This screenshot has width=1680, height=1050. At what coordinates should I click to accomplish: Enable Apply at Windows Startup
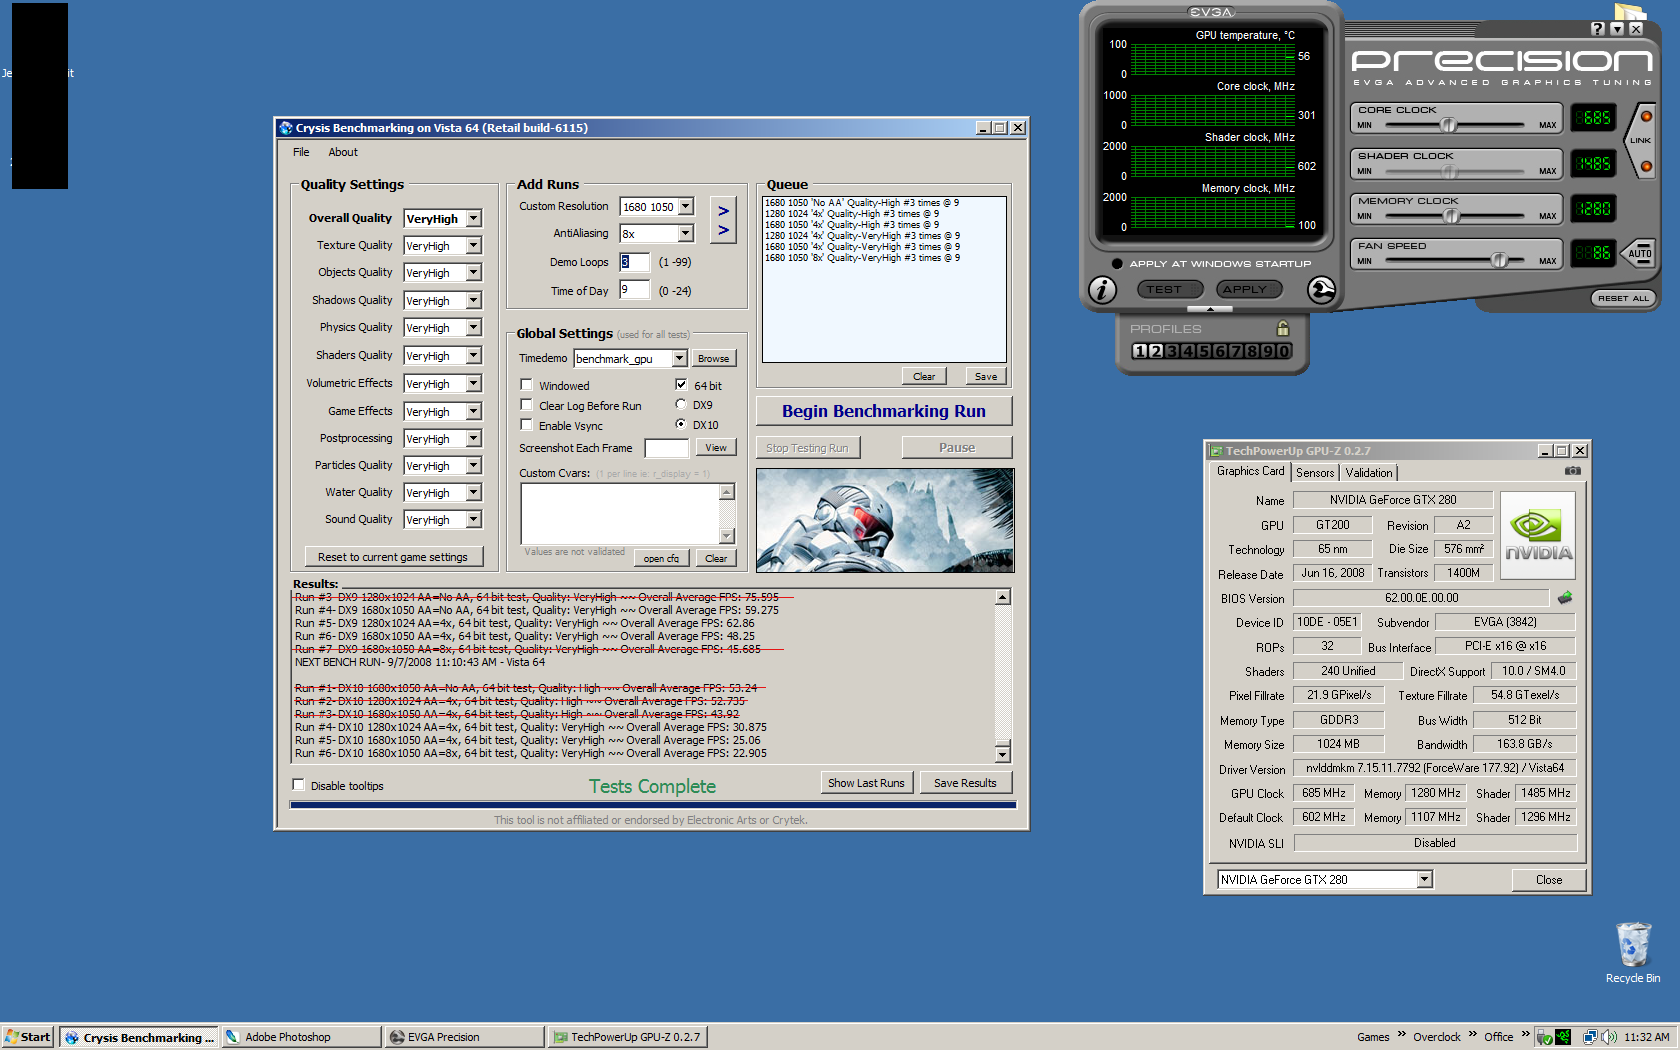(x=1117, y=264)
